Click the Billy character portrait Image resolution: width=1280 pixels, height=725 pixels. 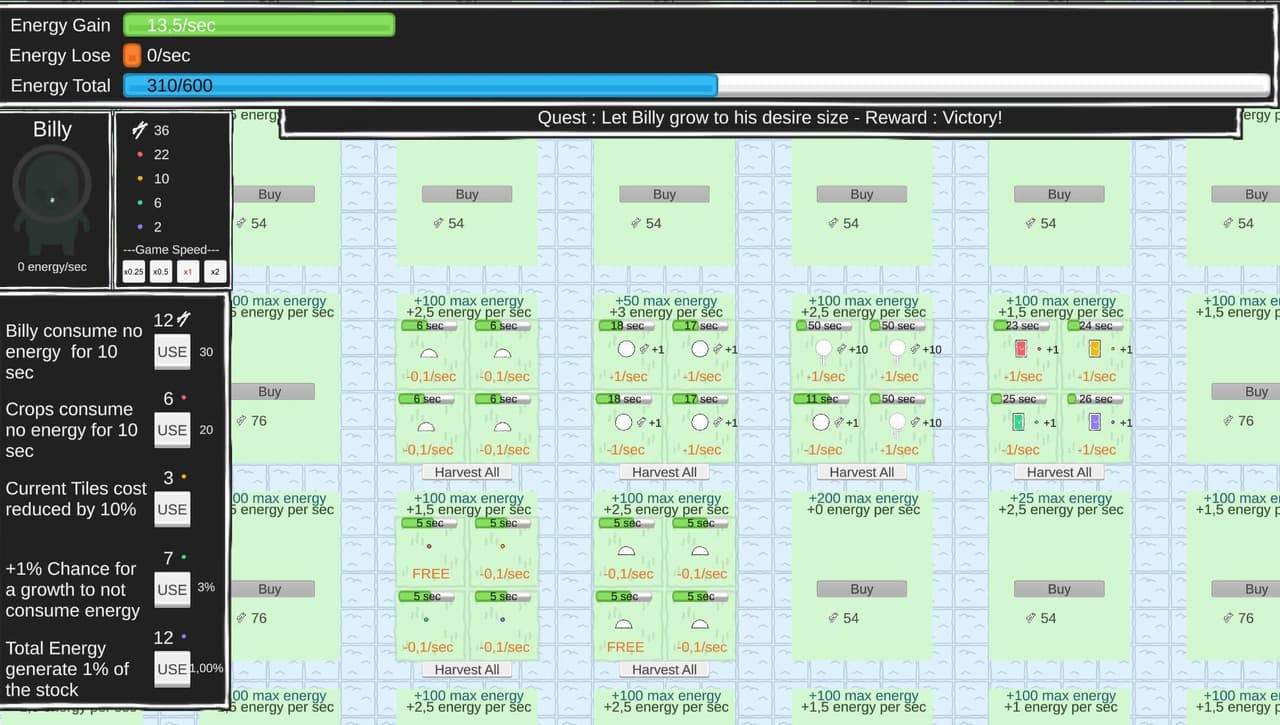click(x=52, y=200)
